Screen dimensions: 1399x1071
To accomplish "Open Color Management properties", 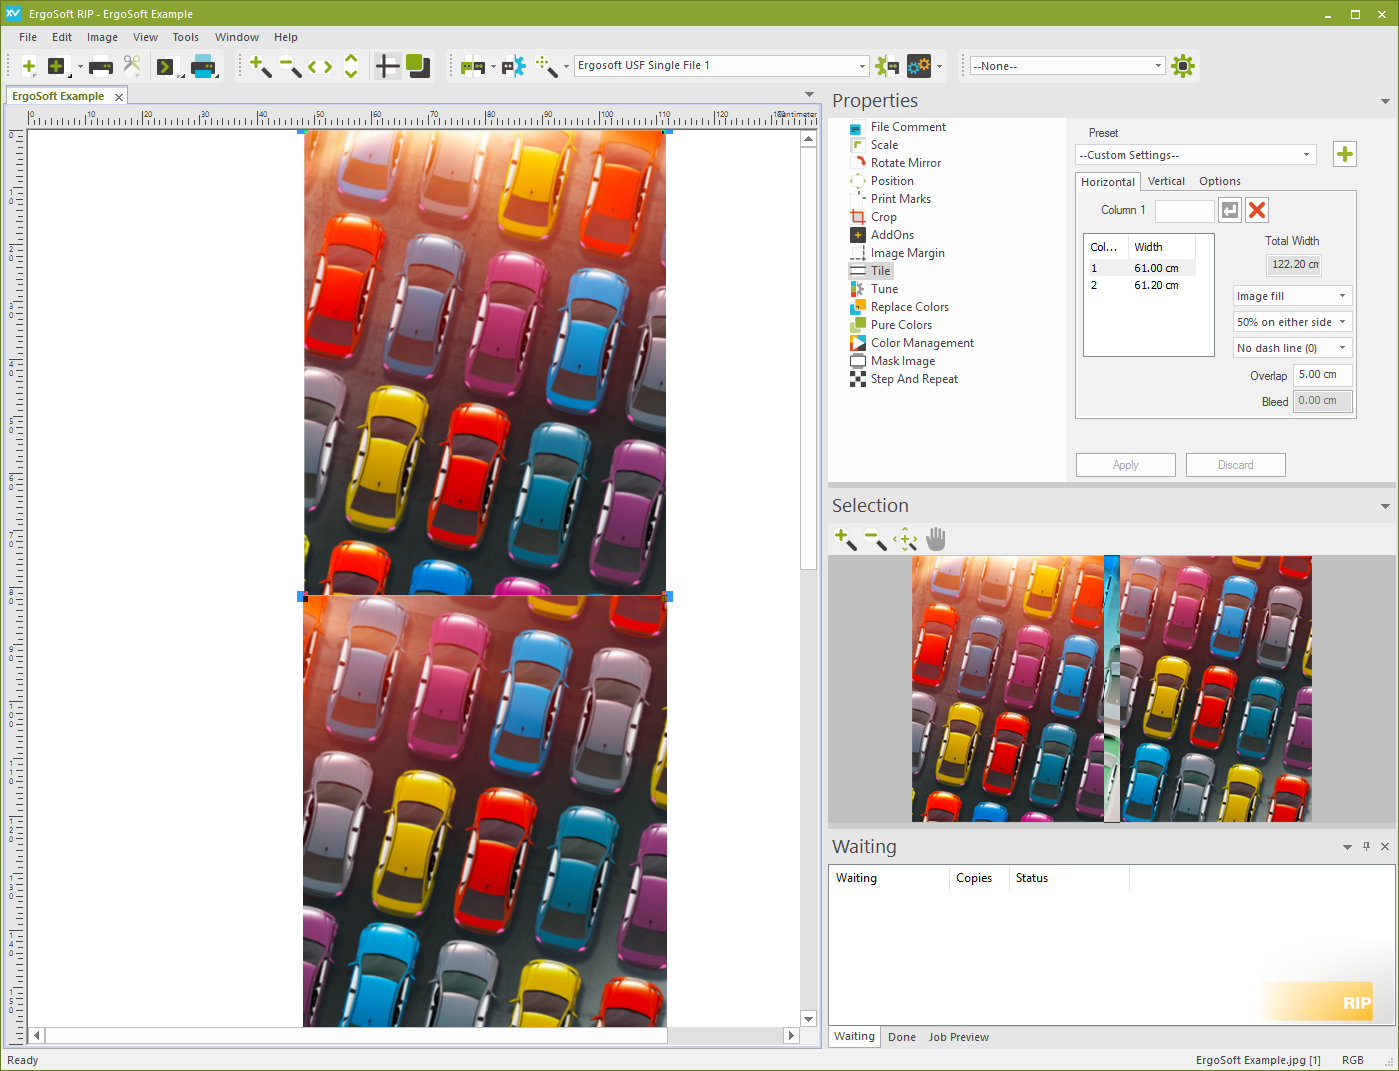I will pyautogui.click(x=921, y=343).
